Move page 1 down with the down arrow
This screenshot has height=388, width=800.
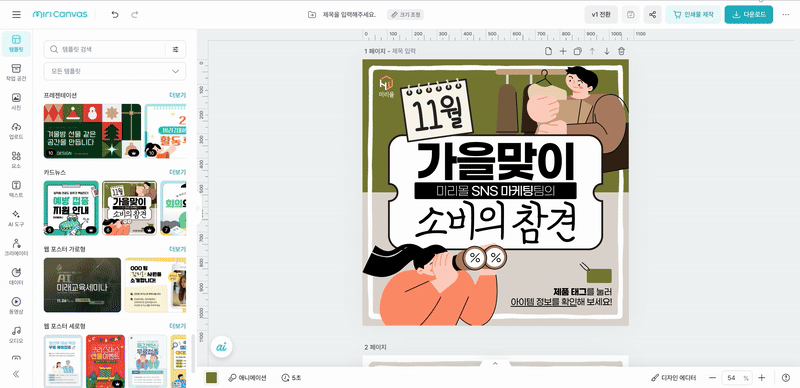point(607,51)
